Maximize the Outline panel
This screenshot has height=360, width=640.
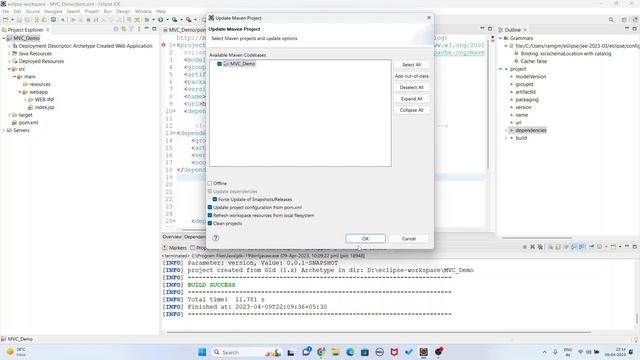point(634,29)
